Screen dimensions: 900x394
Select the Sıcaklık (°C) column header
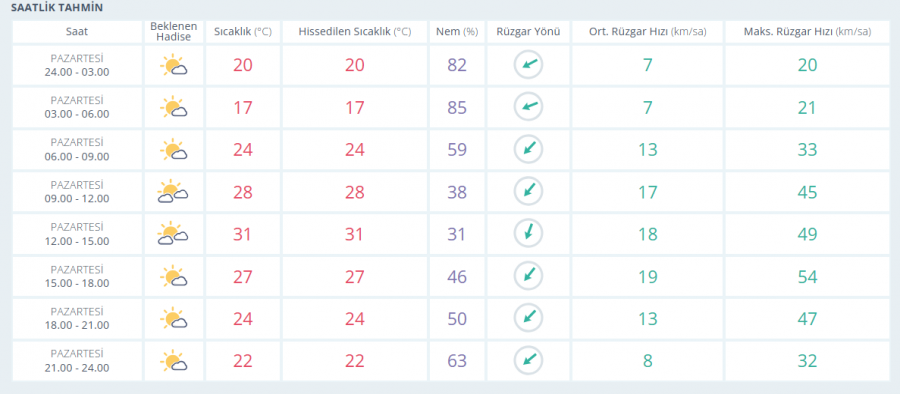243,32
